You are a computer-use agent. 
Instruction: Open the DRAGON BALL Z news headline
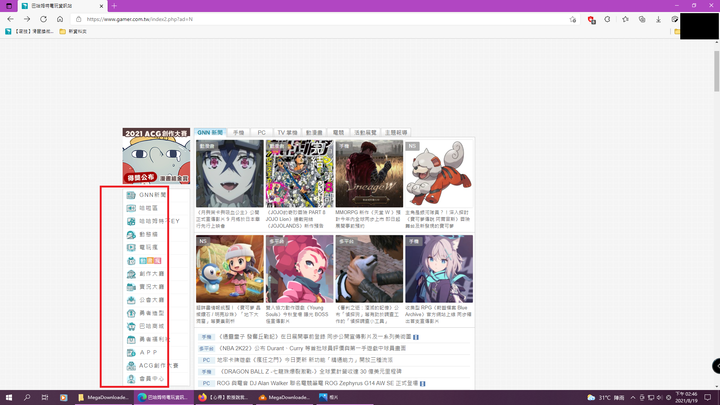[x=311, y=371]
